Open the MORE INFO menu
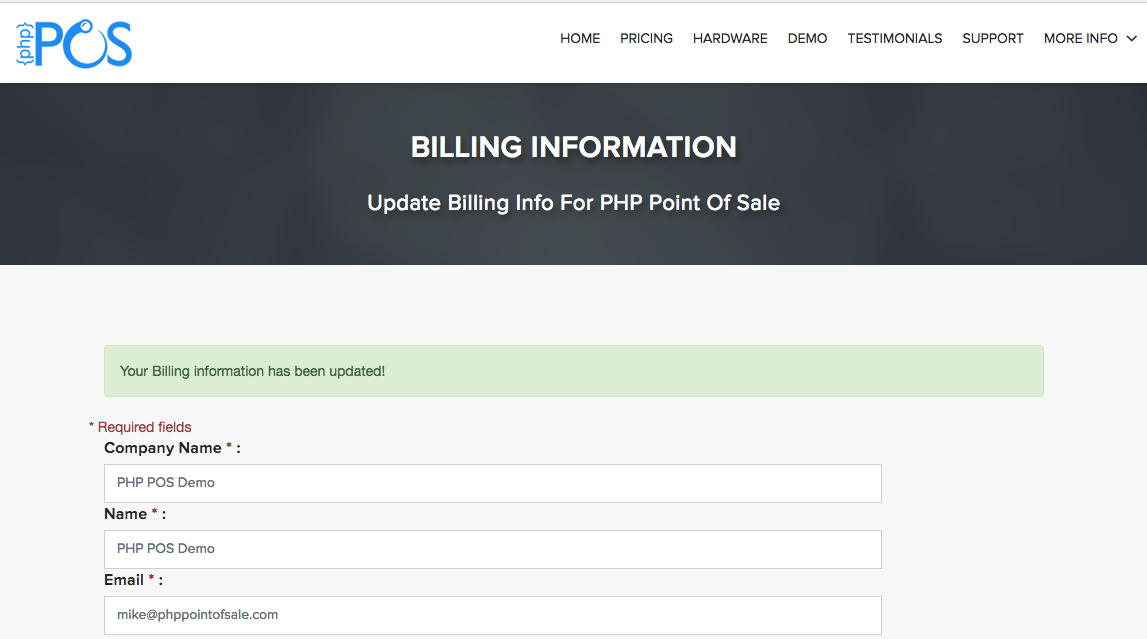 click(1080, 38)
